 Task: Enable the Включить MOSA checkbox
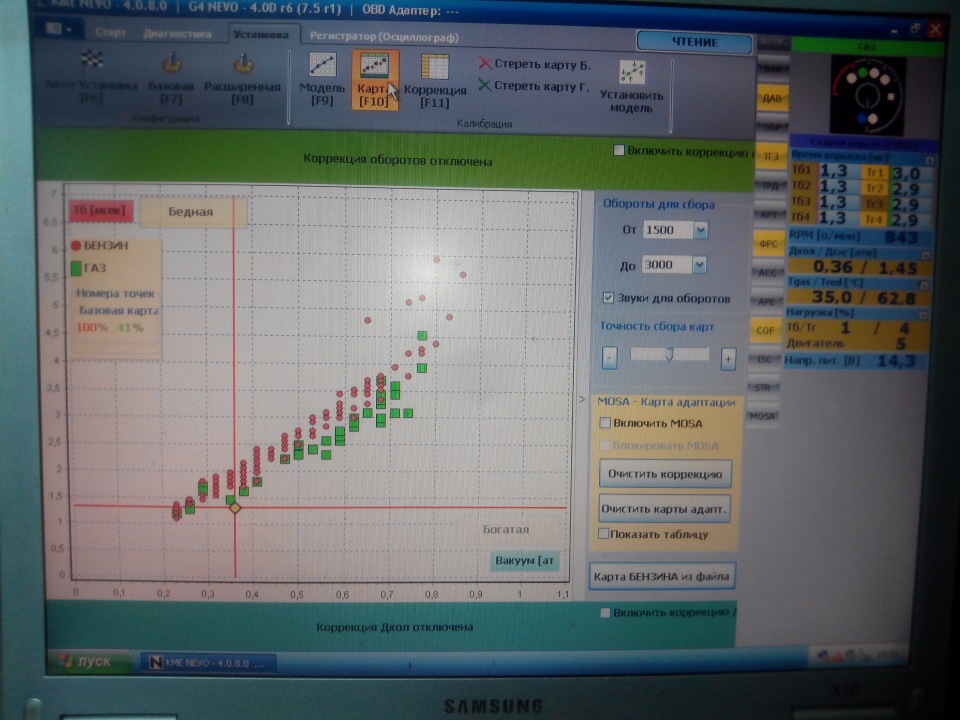[605, 423]
